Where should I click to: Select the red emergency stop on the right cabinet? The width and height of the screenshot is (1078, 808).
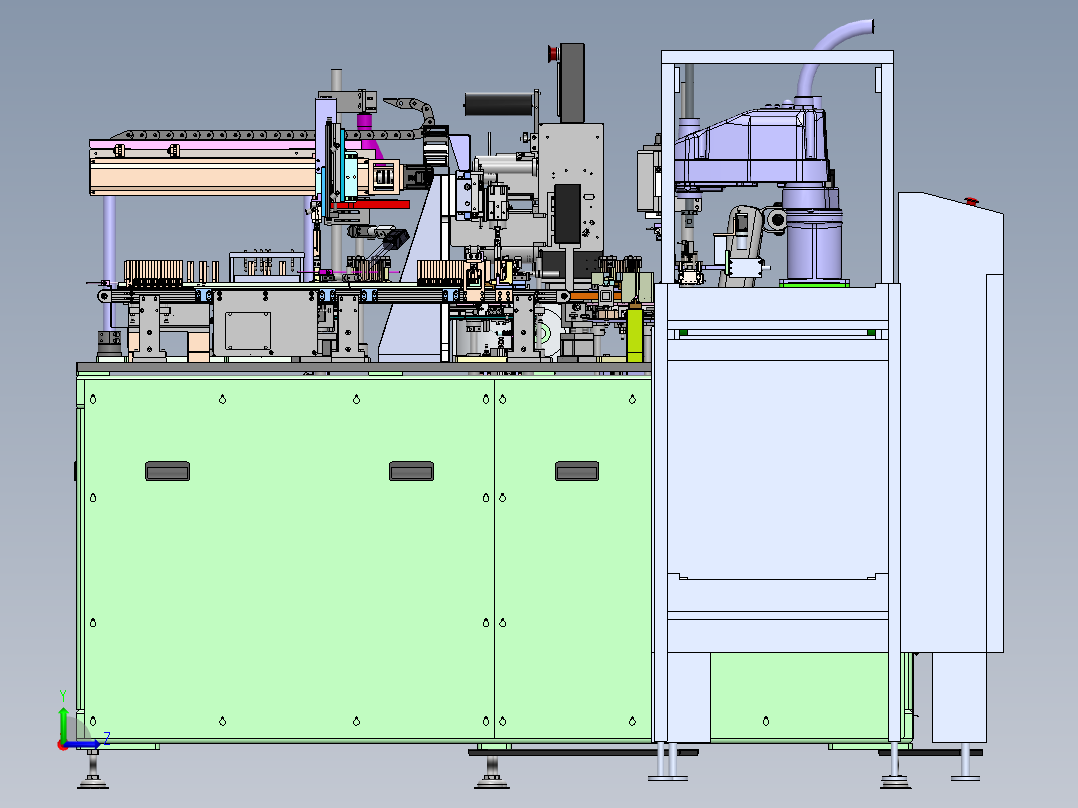click(971, 201)
